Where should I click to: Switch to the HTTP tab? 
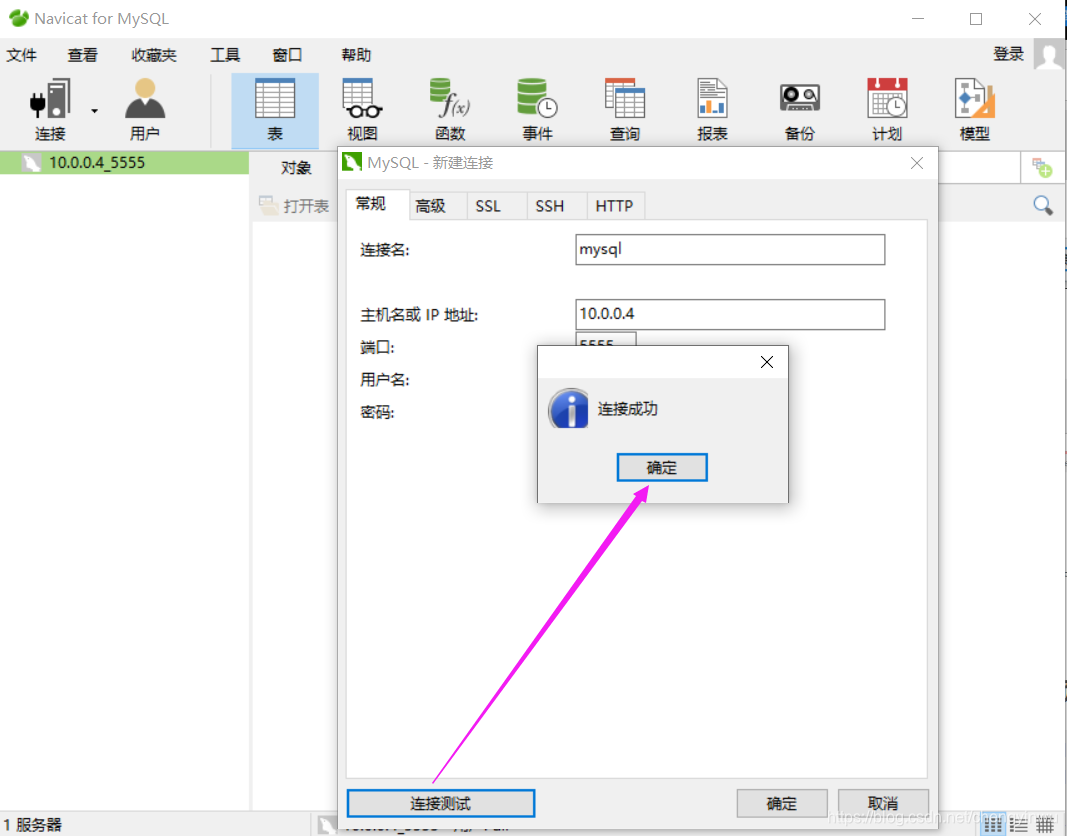coord(614,206)
